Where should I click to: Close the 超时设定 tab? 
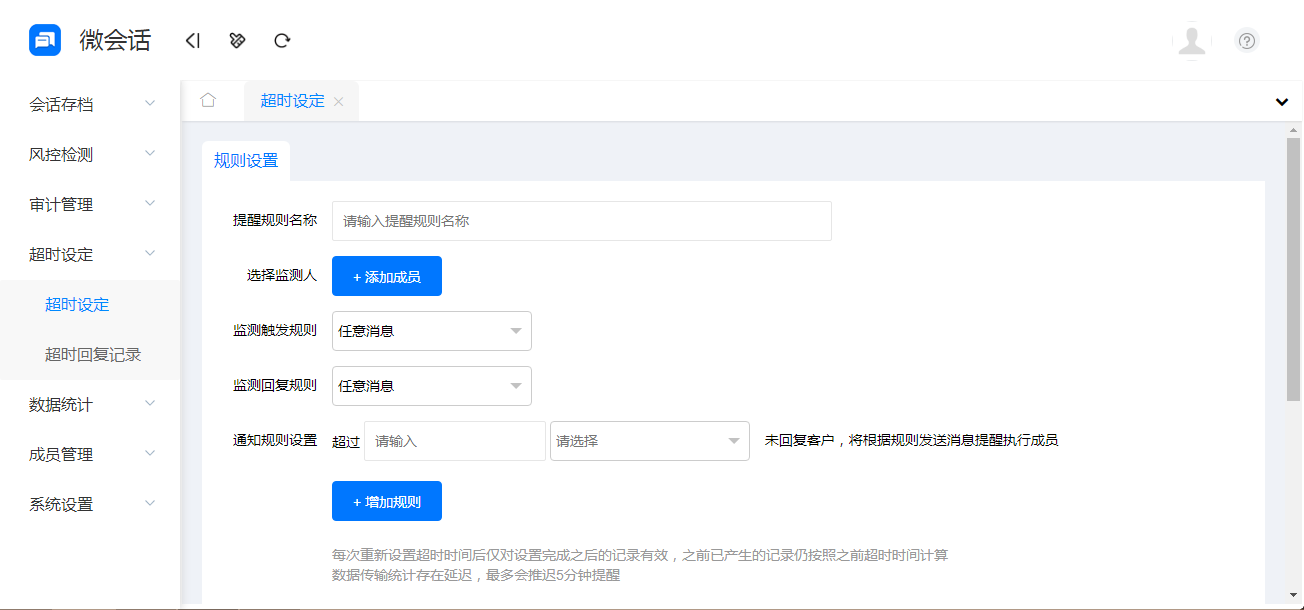tap(339, 101)
